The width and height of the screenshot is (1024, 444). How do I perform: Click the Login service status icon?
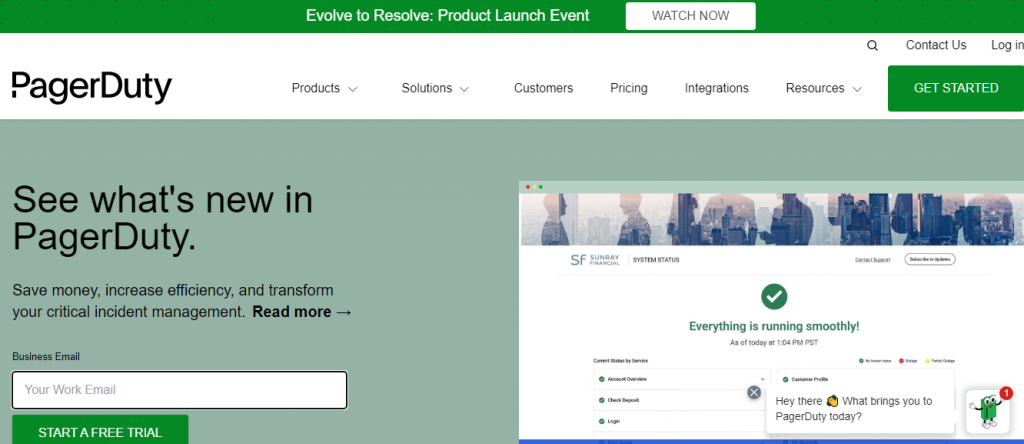pyautogui.click(x=601, y=421)
